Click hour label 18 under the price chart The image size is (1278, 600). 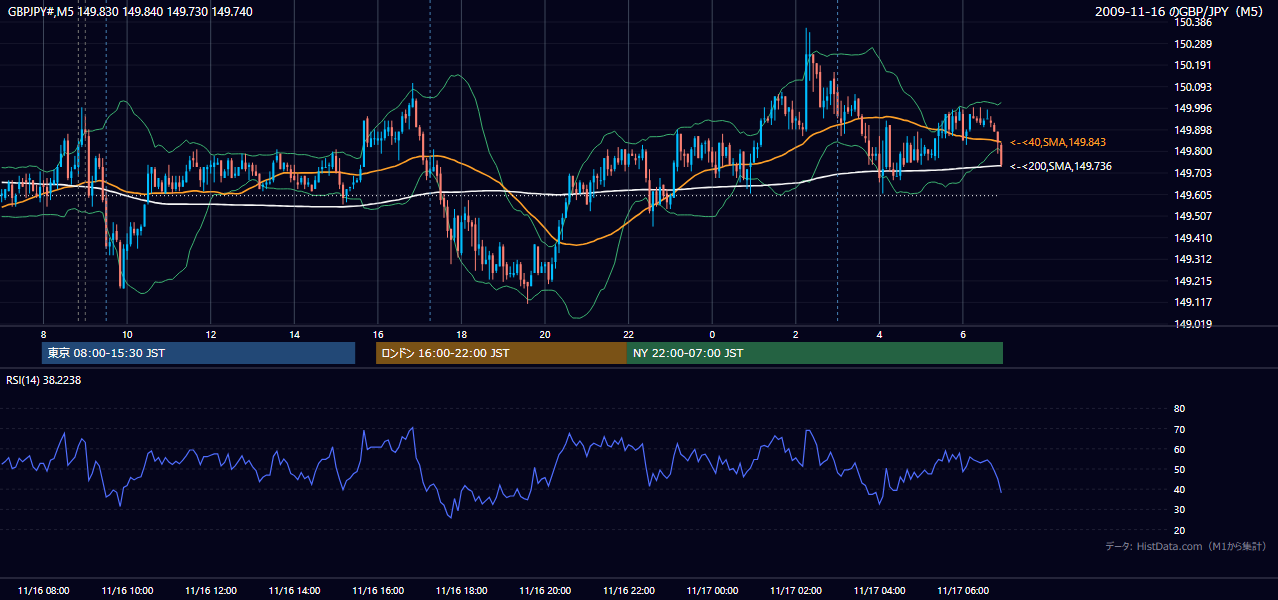pos(461,334)
